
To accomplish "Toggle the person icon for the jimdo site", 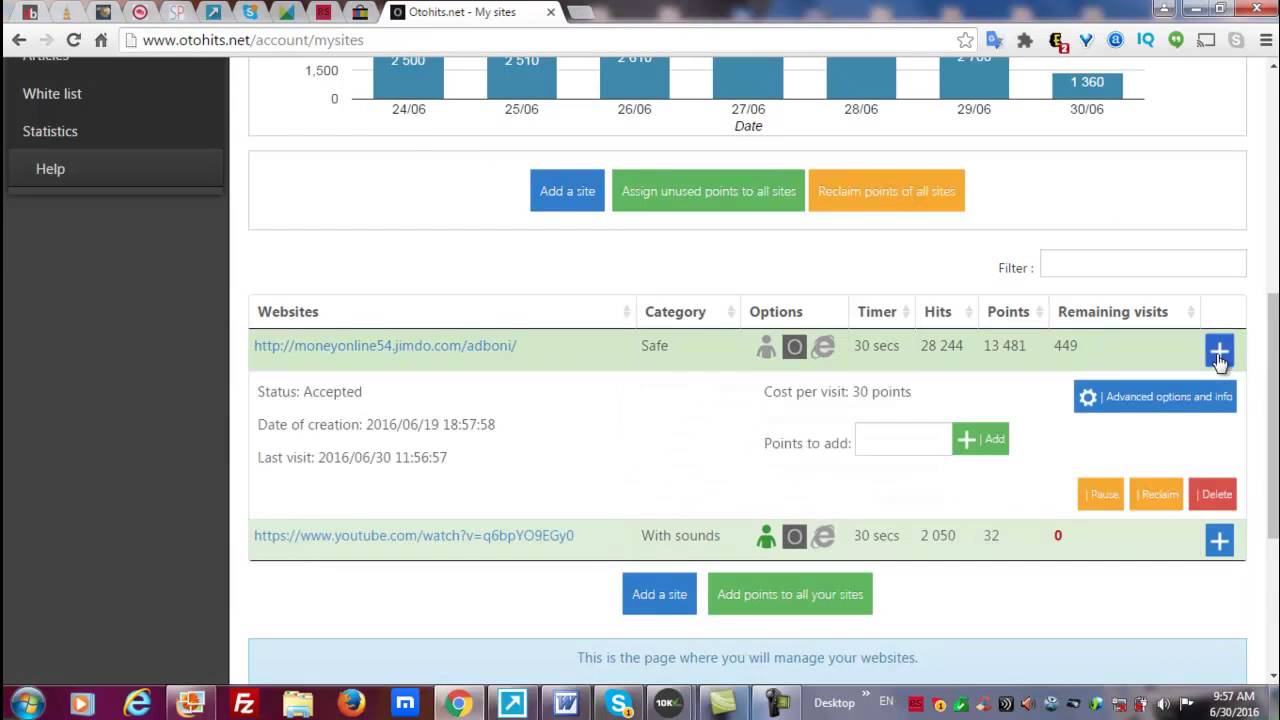I will (766, 347).
